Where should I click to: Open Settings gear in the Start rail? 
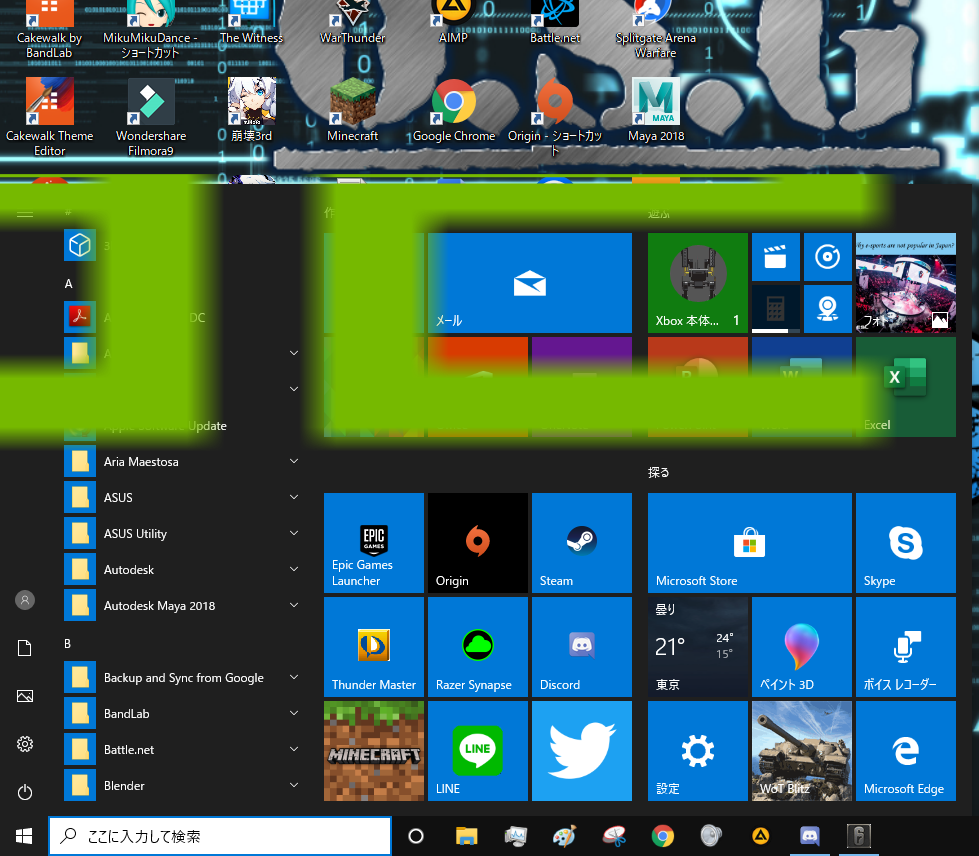pyautogui.click(x=25, y=744)
